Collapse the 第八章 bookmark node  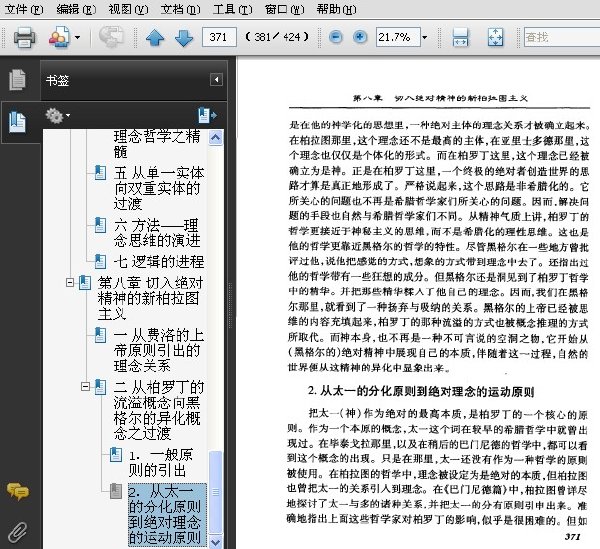point(70,283)
